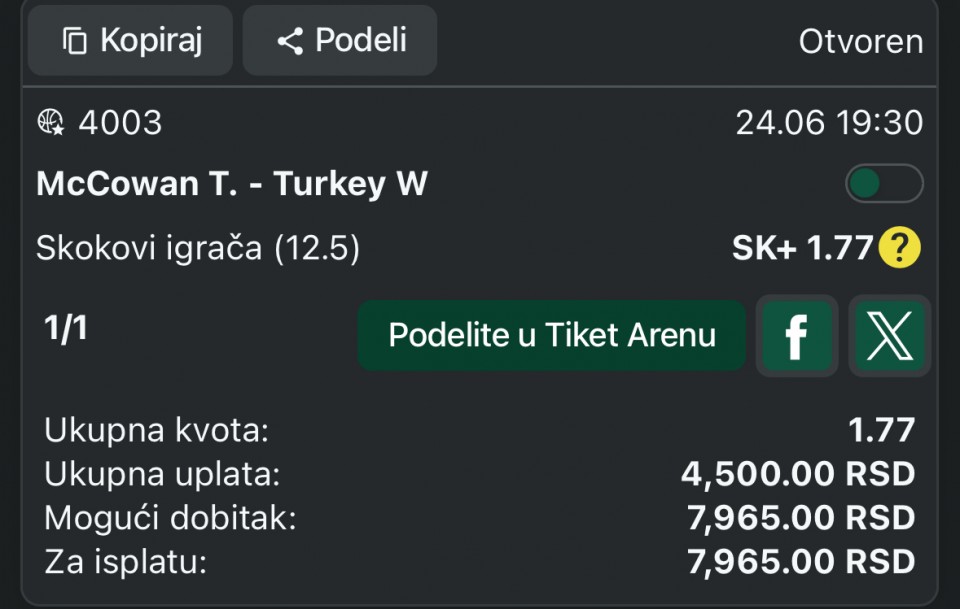This screenshot has width=960, height=609.
Task: Click the Skokovi igrača (12.5) market text
Action: (x=198, y=248)
